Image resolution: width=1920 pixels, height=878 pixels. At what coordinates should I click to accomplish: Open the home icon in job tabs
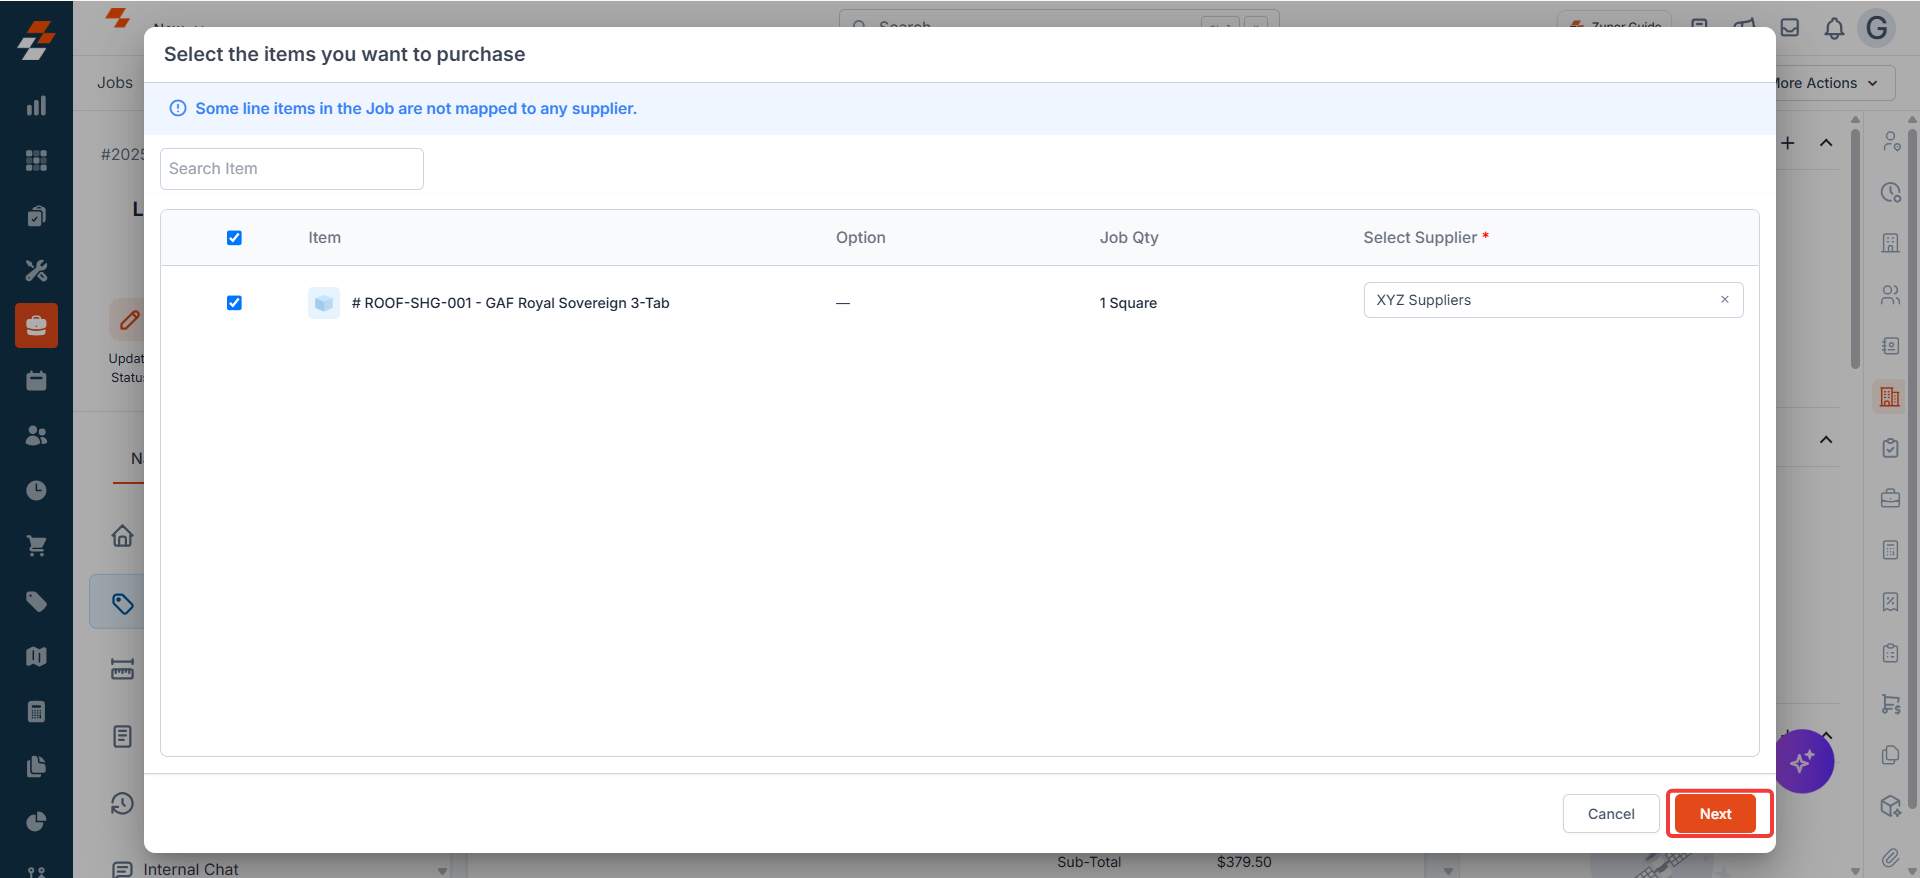(122, 536)
